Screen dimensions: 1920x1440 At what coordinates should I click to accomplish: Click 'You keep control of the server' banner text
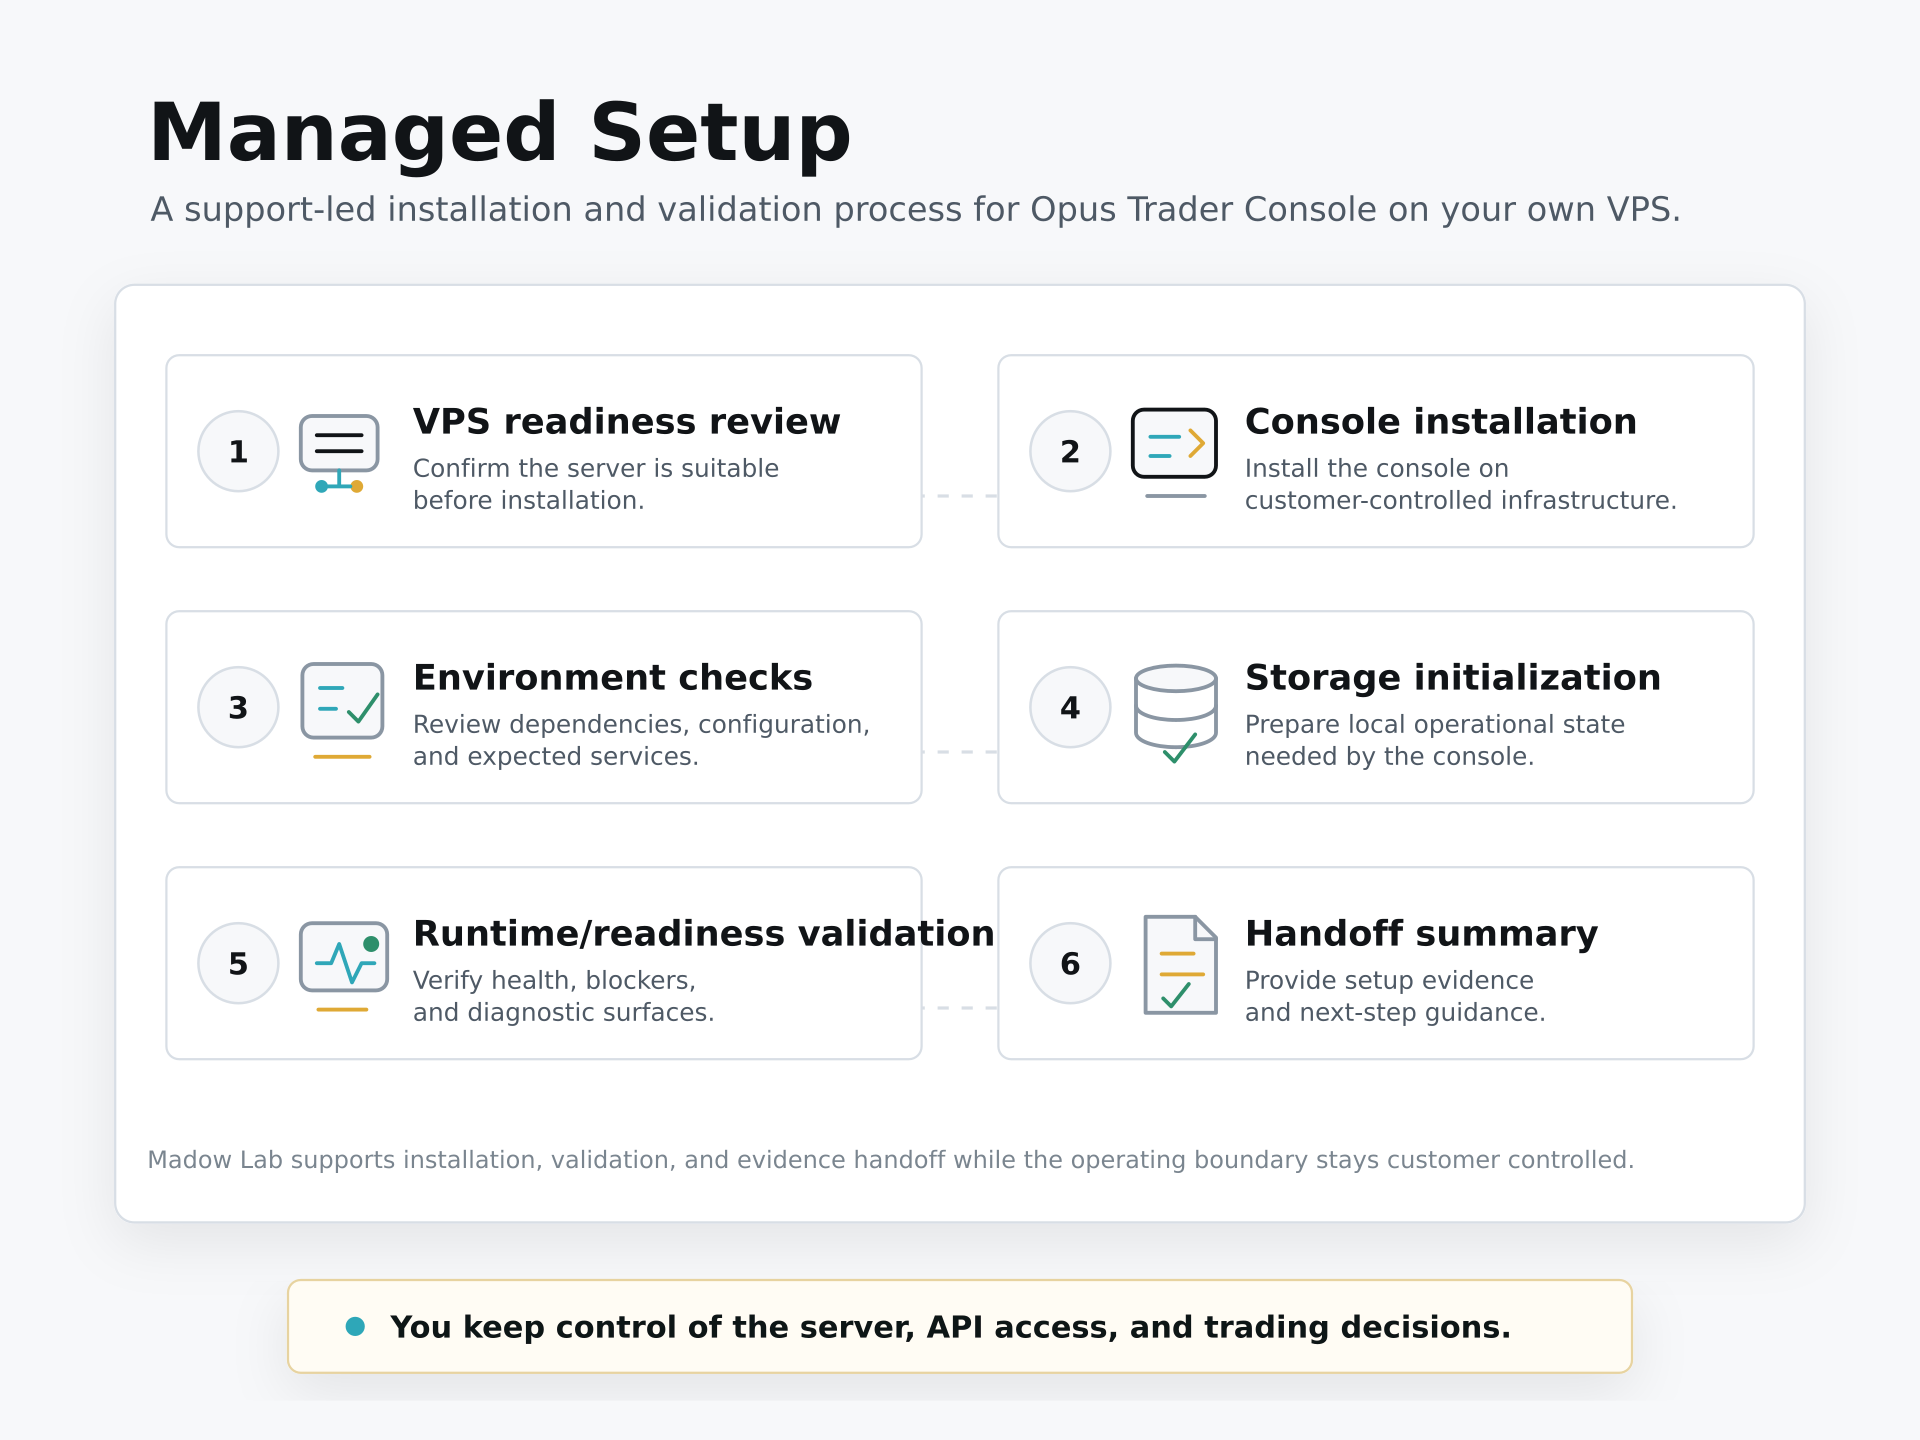950,1327
